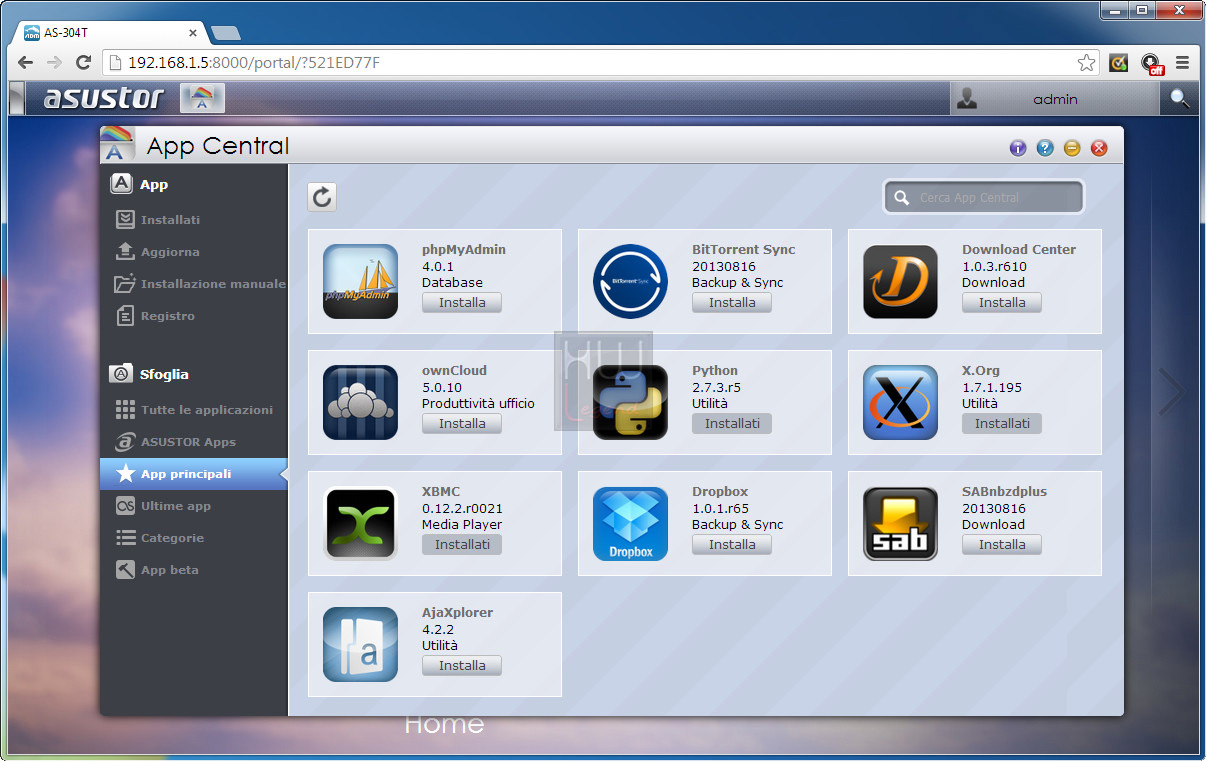Install Dropbox
This screenshot has height=762, width=1207.
732,545
